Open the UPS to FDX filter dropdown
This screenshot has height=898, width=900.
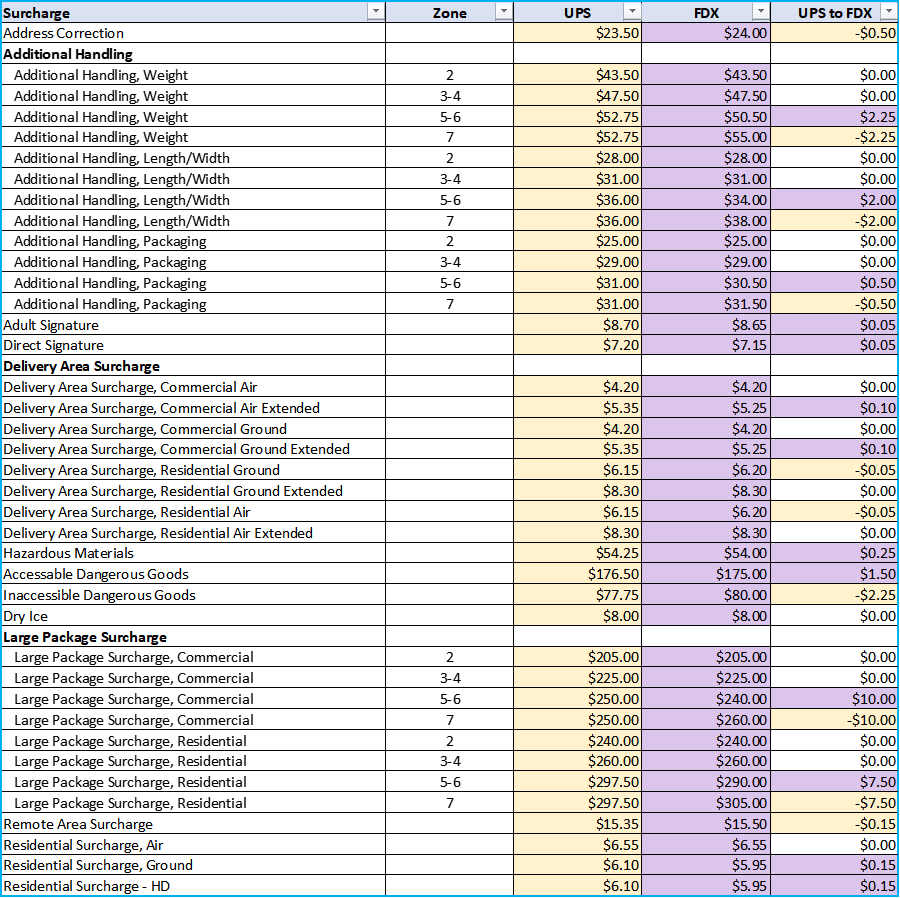pos(889,11)
